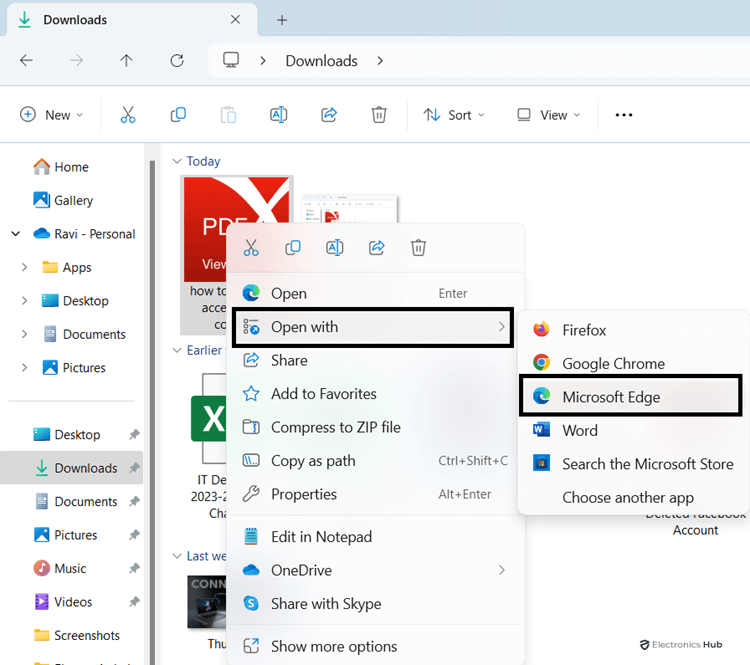Click the Cut icon in the main toolbar

(128, 115)
